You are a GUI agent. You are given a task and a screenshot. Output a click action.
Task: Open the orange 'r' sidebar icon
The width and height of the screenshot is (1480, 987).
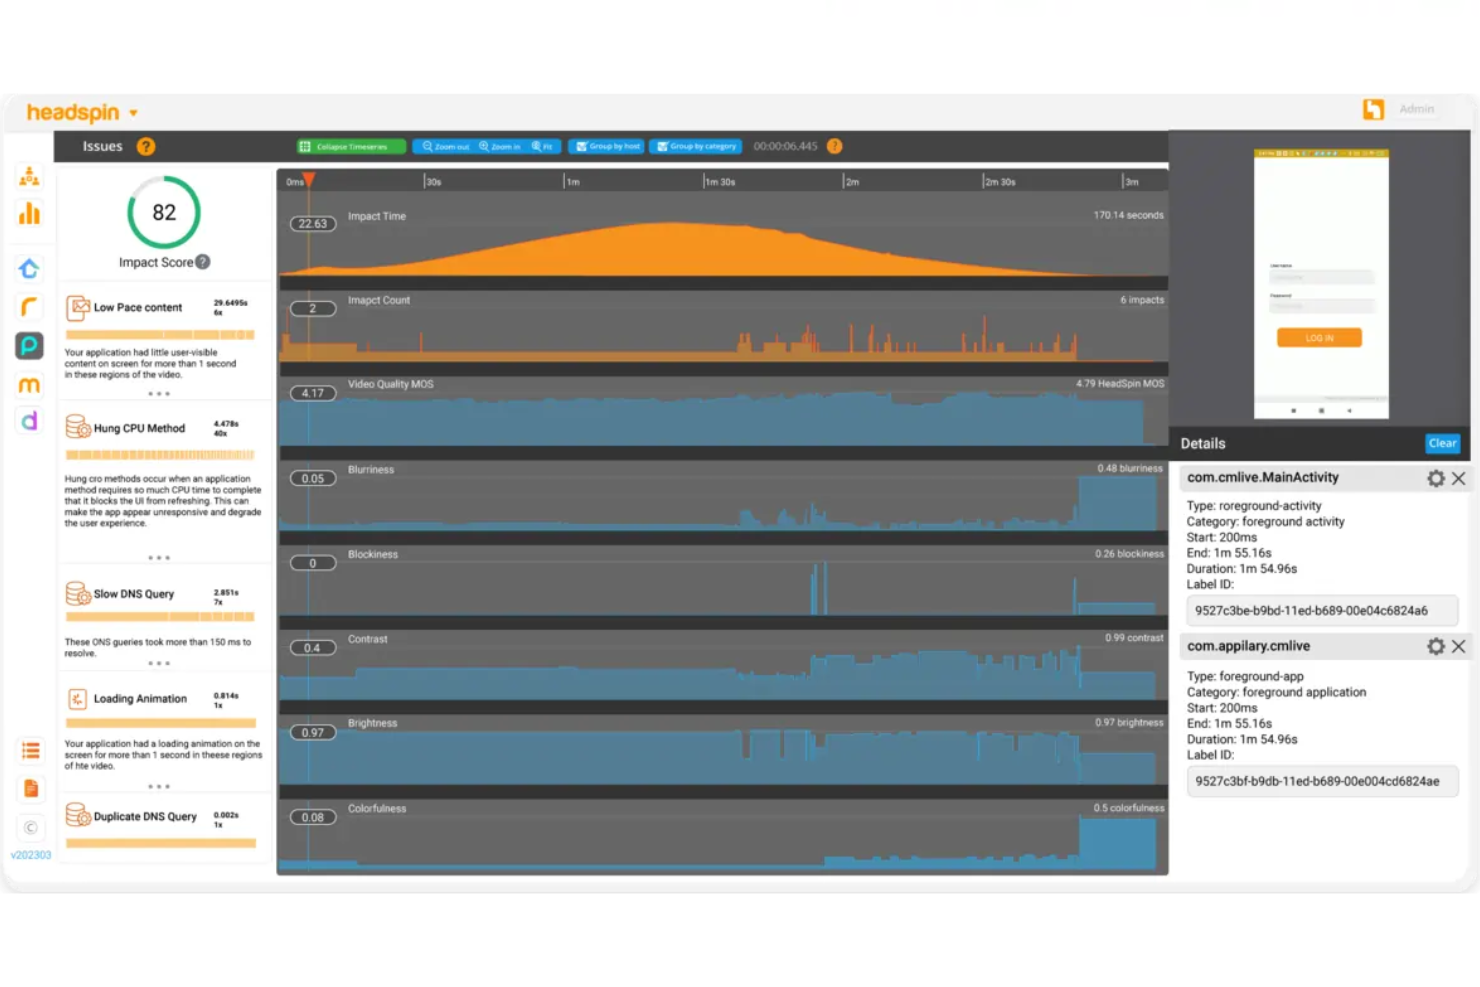(x=29, y=307)
